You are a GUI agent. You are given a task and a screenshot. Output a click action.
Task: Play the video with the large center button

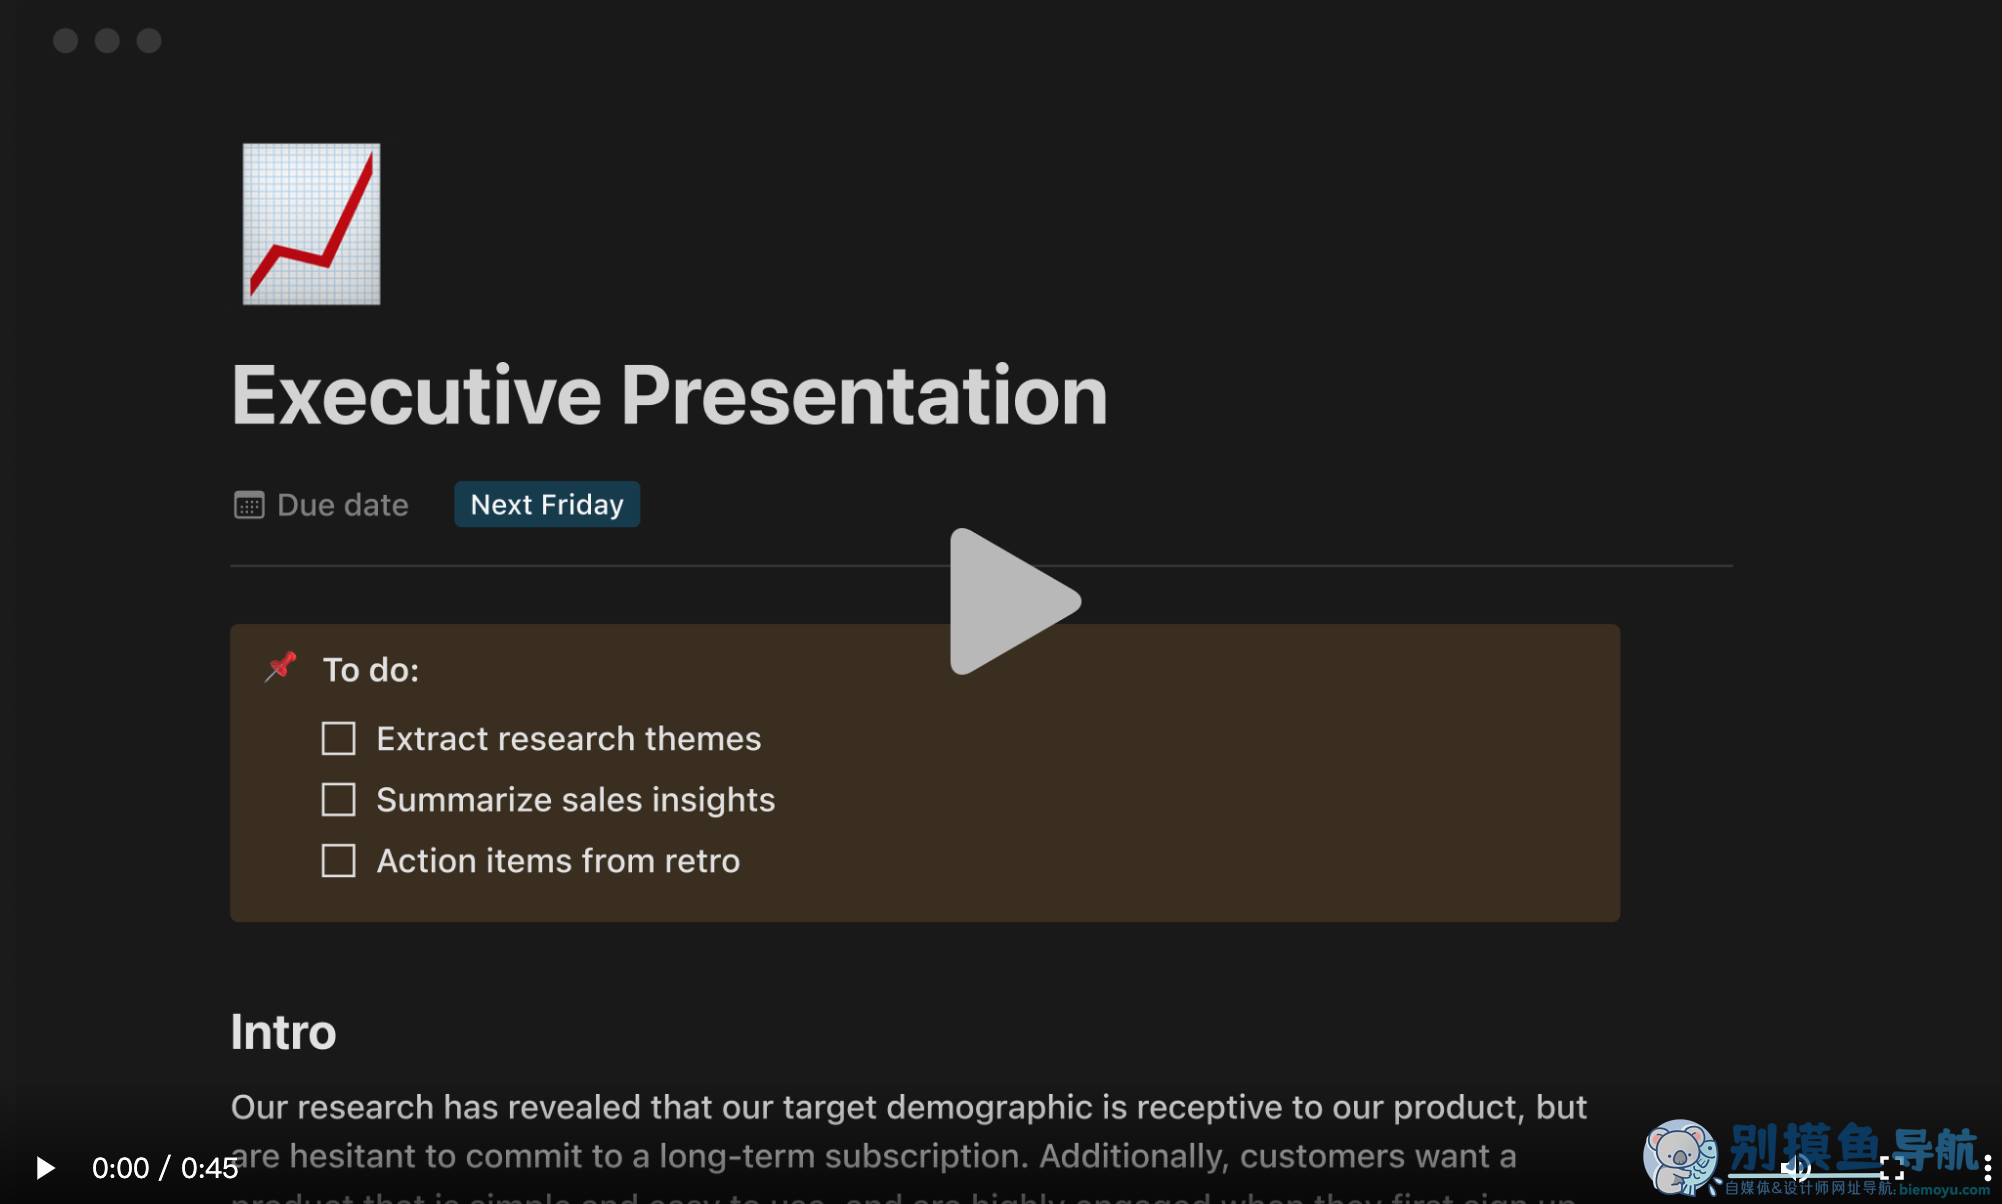pos(1012,601)
